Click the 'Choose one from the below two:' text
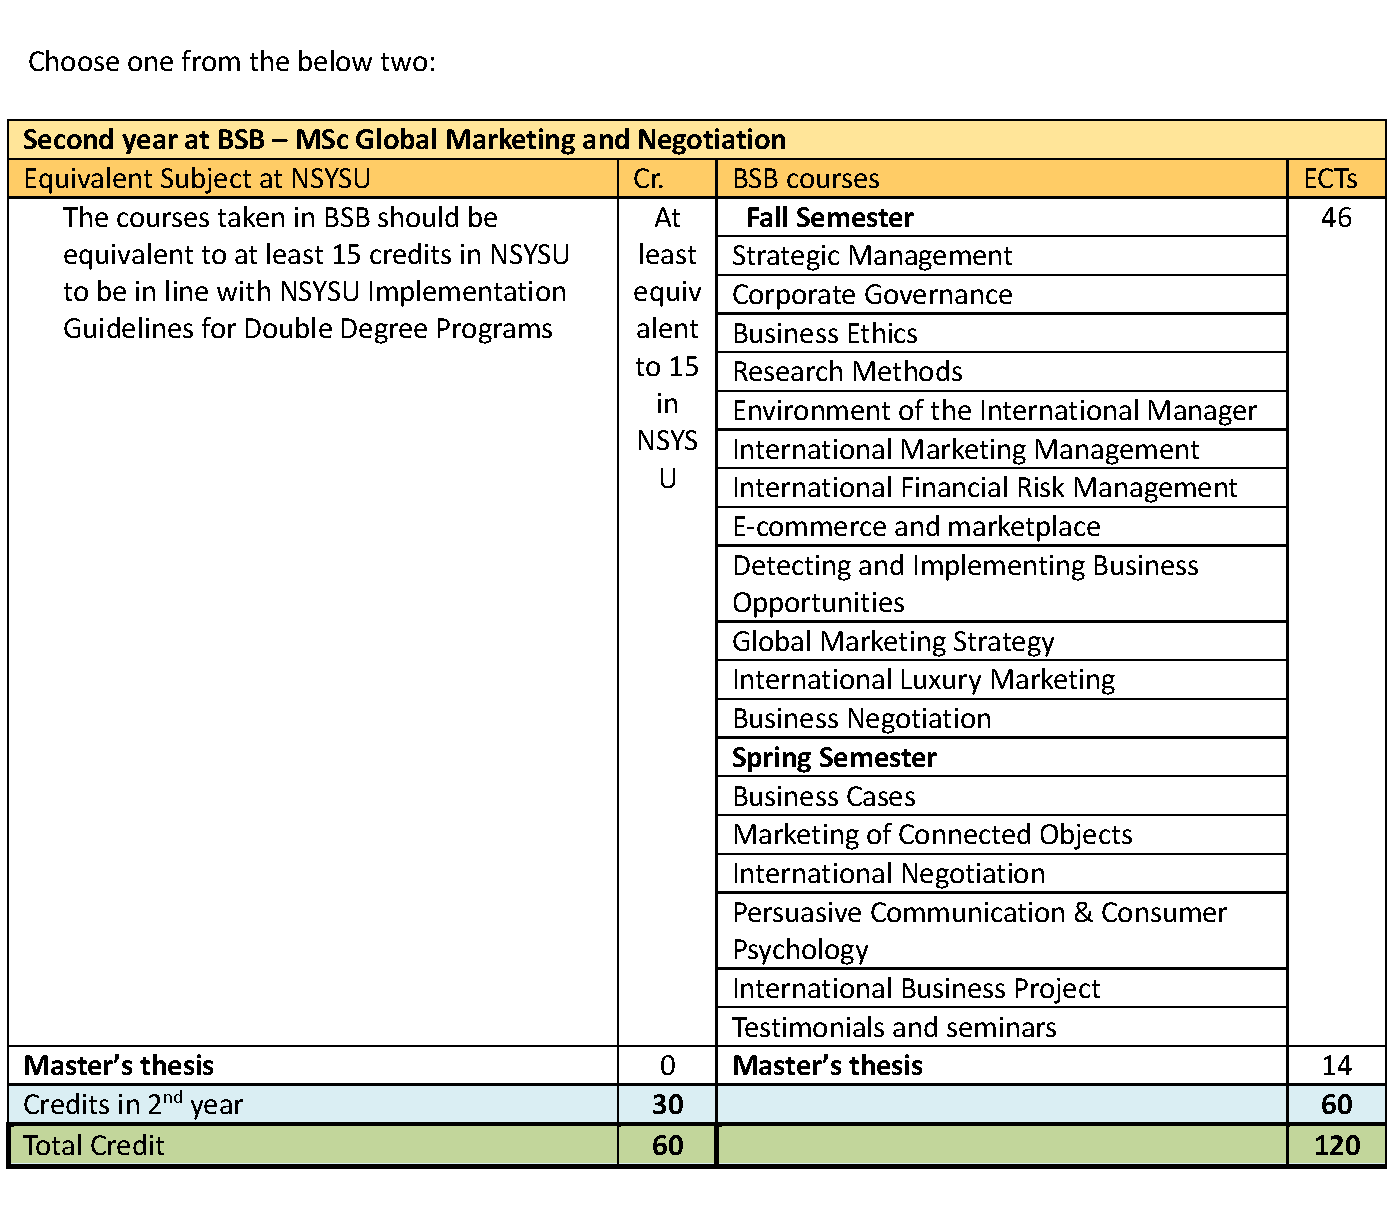1392x1211 pixels. 232,62
